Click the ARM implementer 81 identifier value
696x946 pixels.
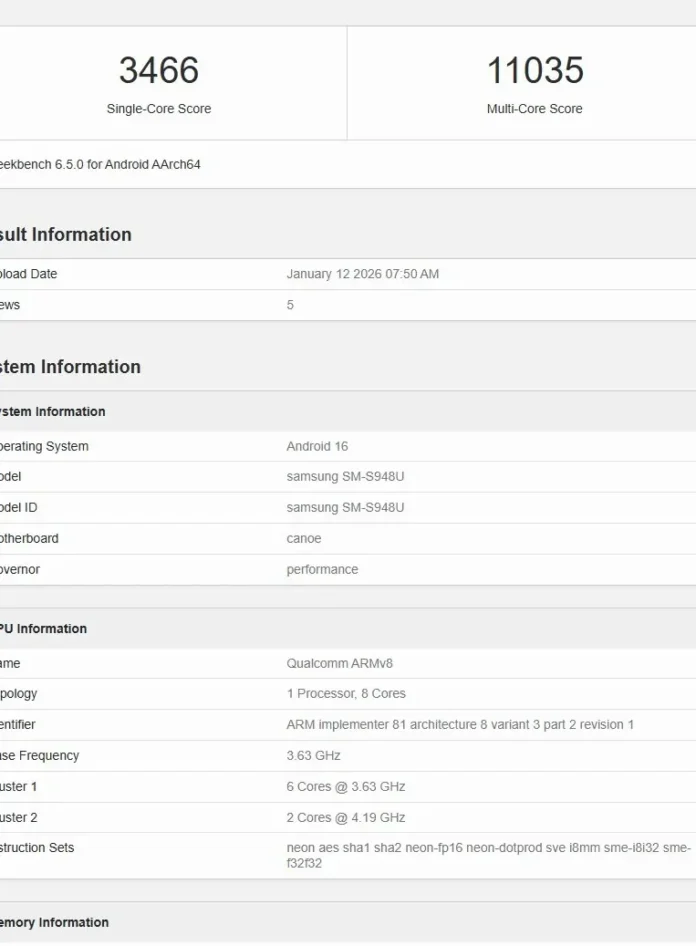(460, 725)
